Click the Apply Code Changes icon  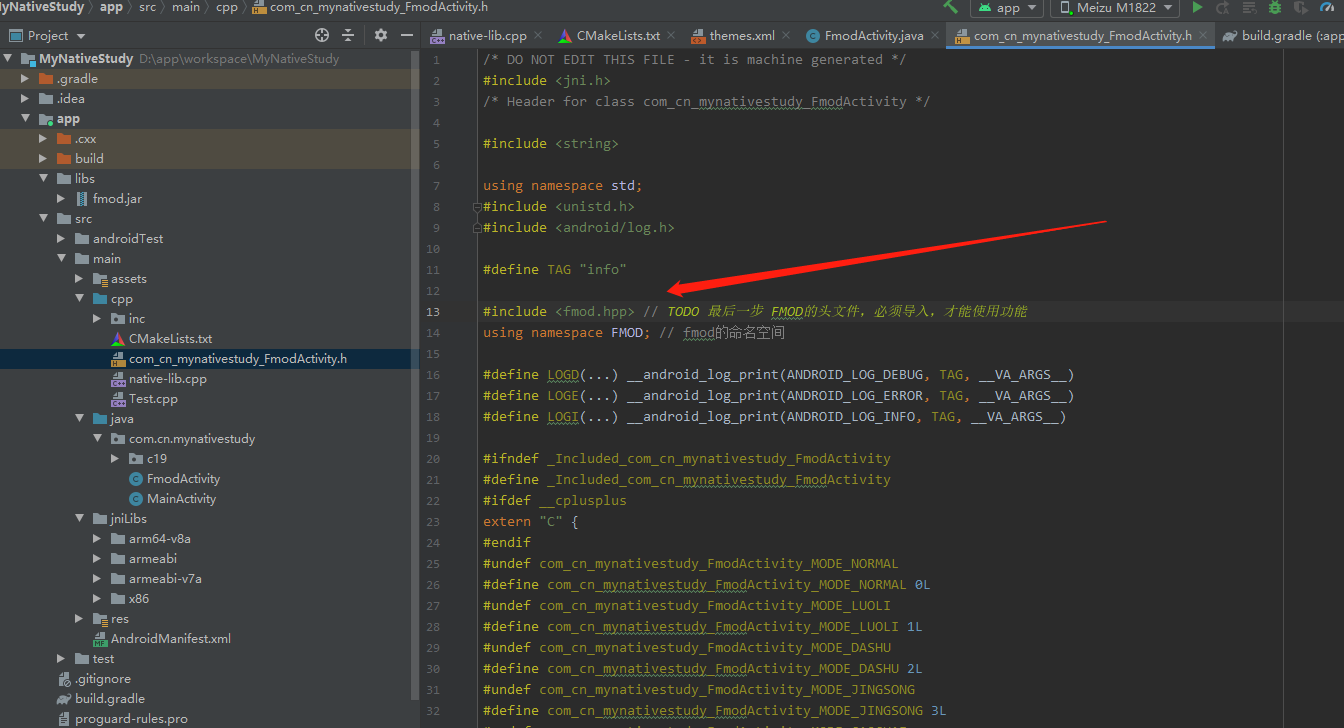(1249, 7)
